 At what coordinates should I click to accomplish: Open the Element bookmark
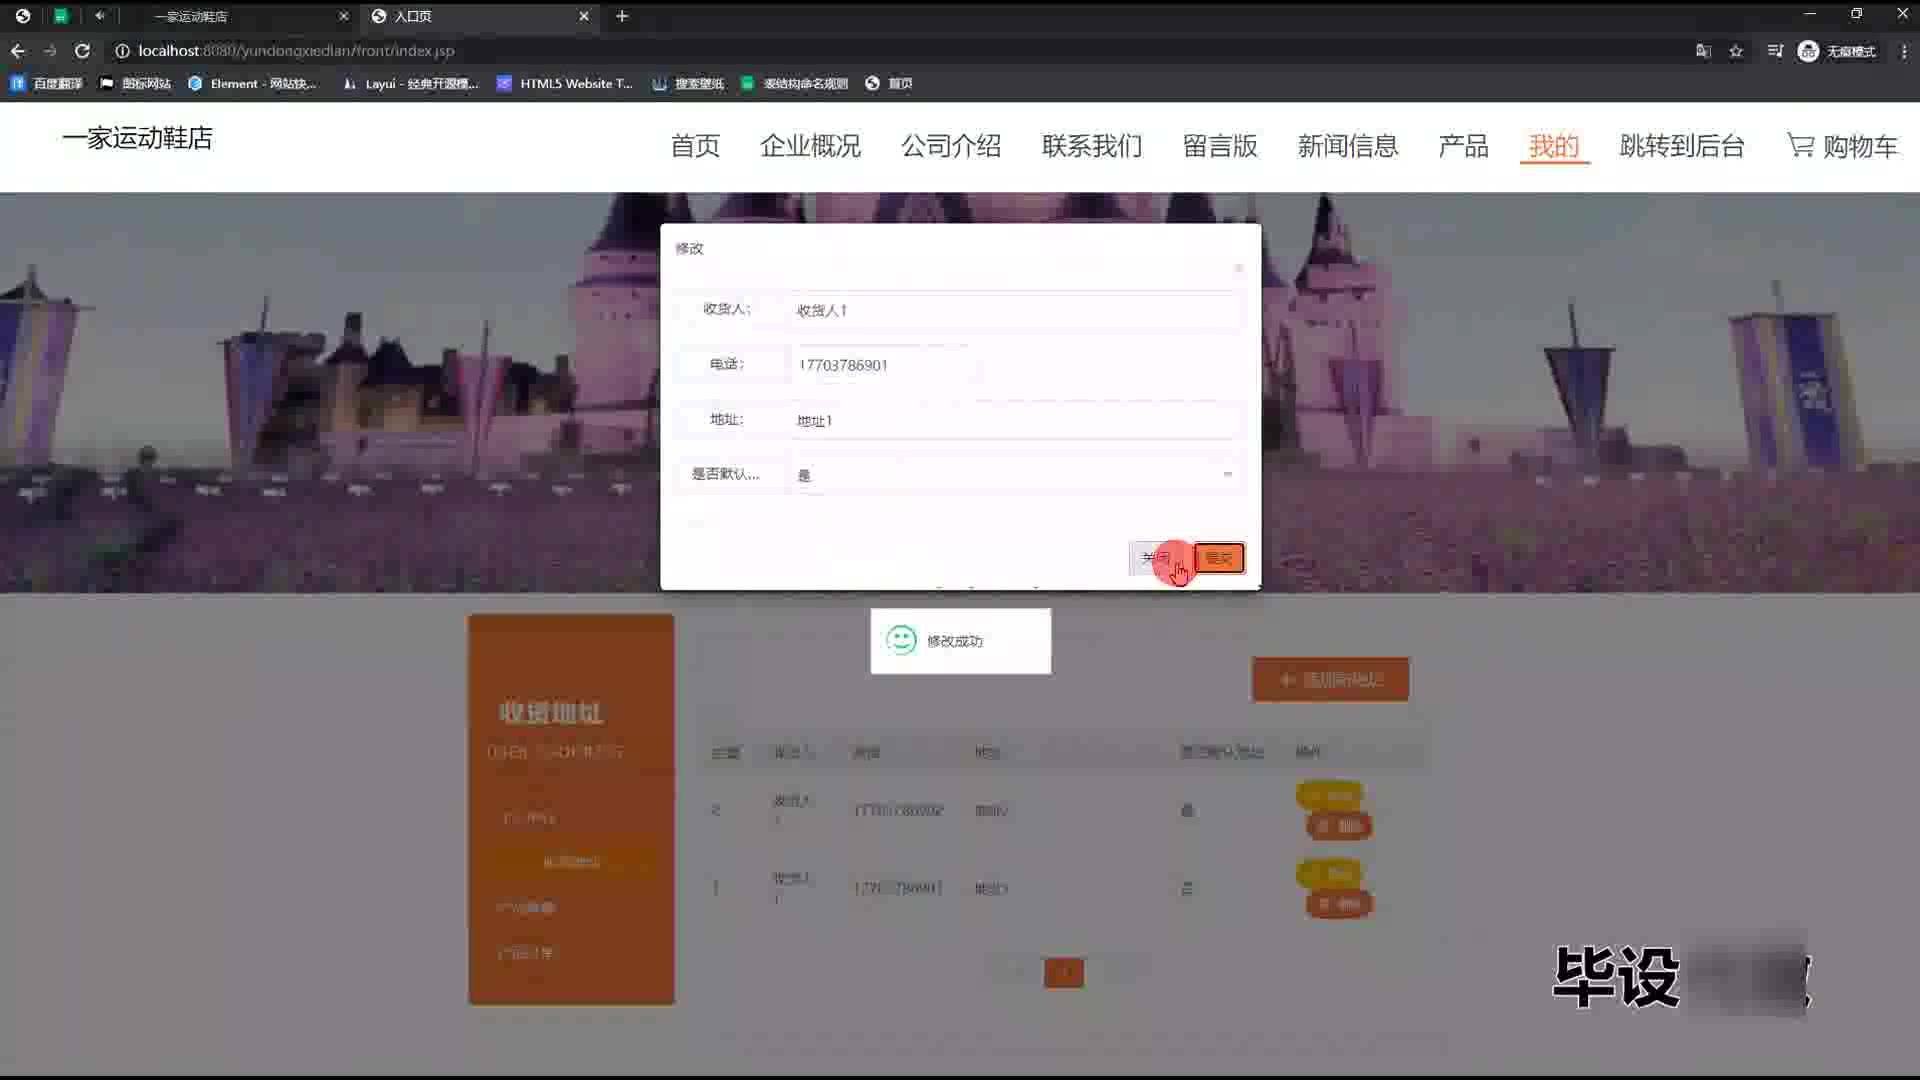pos(252,83)
